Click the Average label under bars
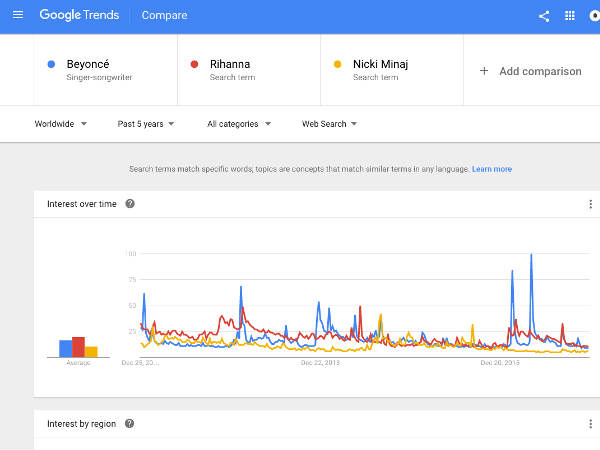Viewport: 600px width, 450px height. point(78,363)
